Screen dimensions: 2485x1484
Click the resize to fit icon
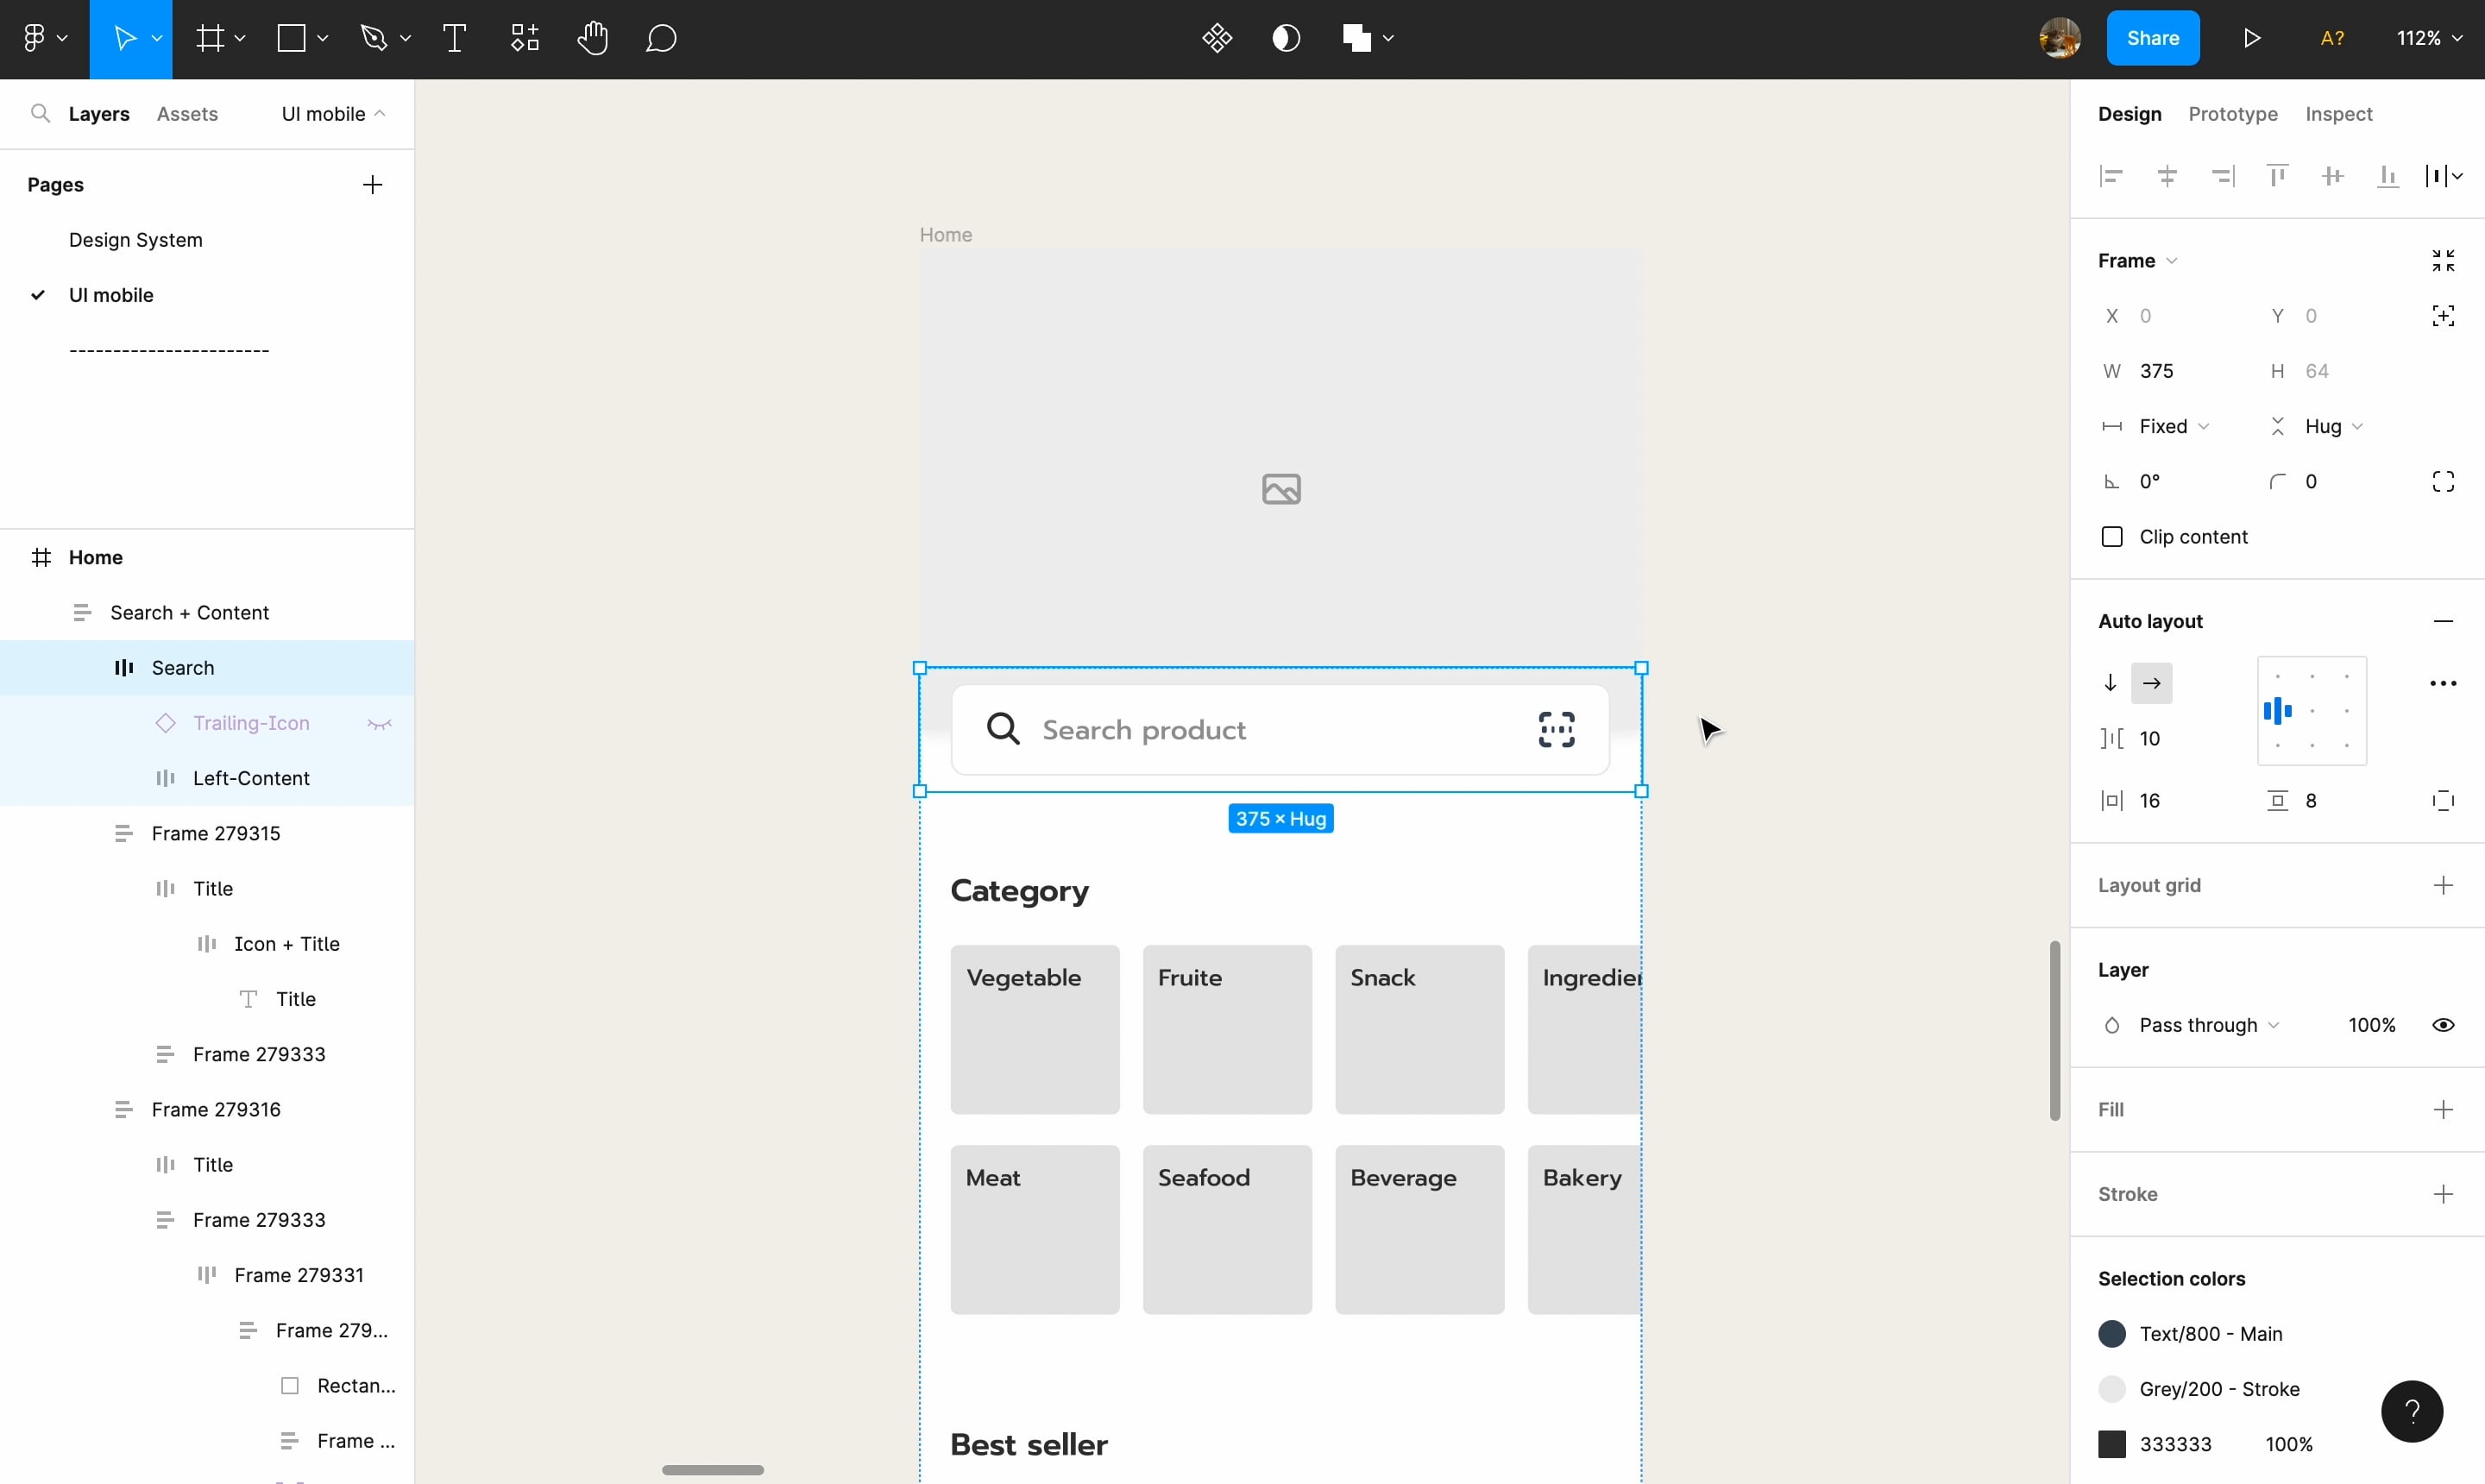2443,260
